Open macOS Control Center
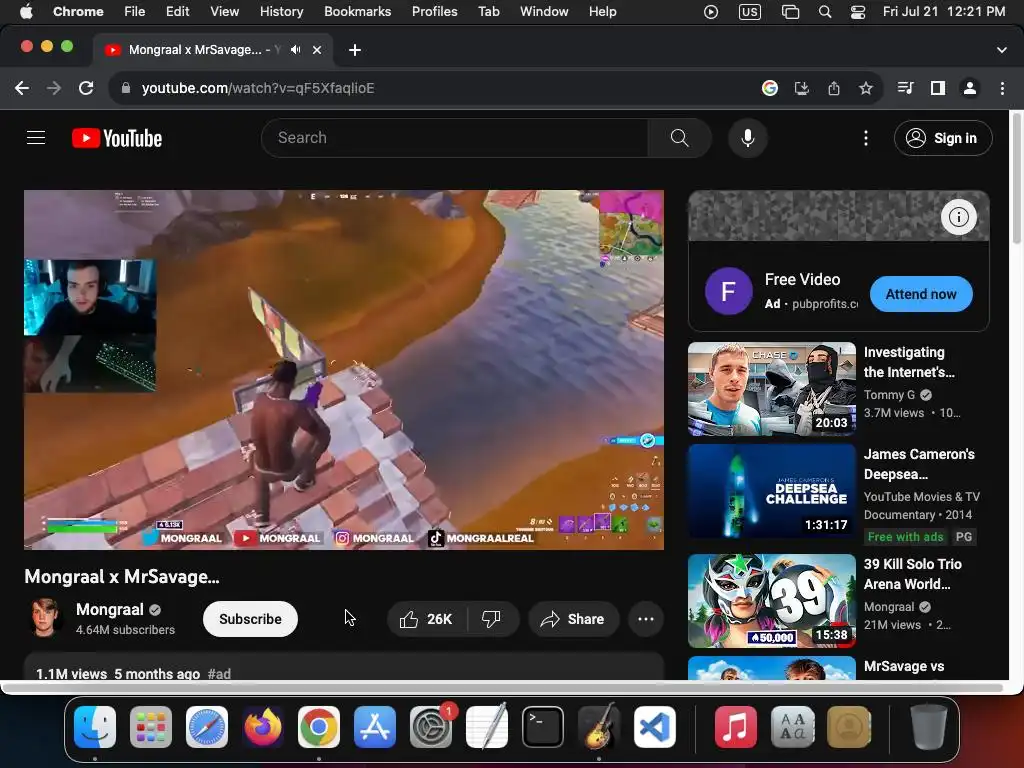 858,11
